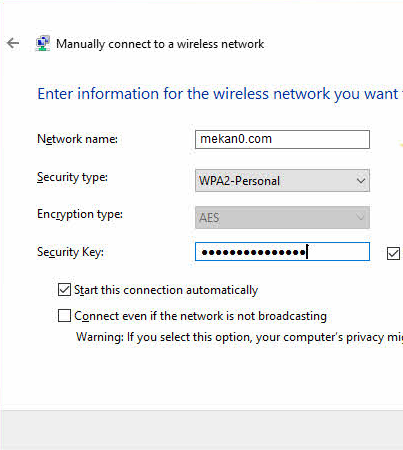The width and height of the screenshot is (403, 450).
Task: Open the AES encryption type dropdown
Action: (282, 217)
